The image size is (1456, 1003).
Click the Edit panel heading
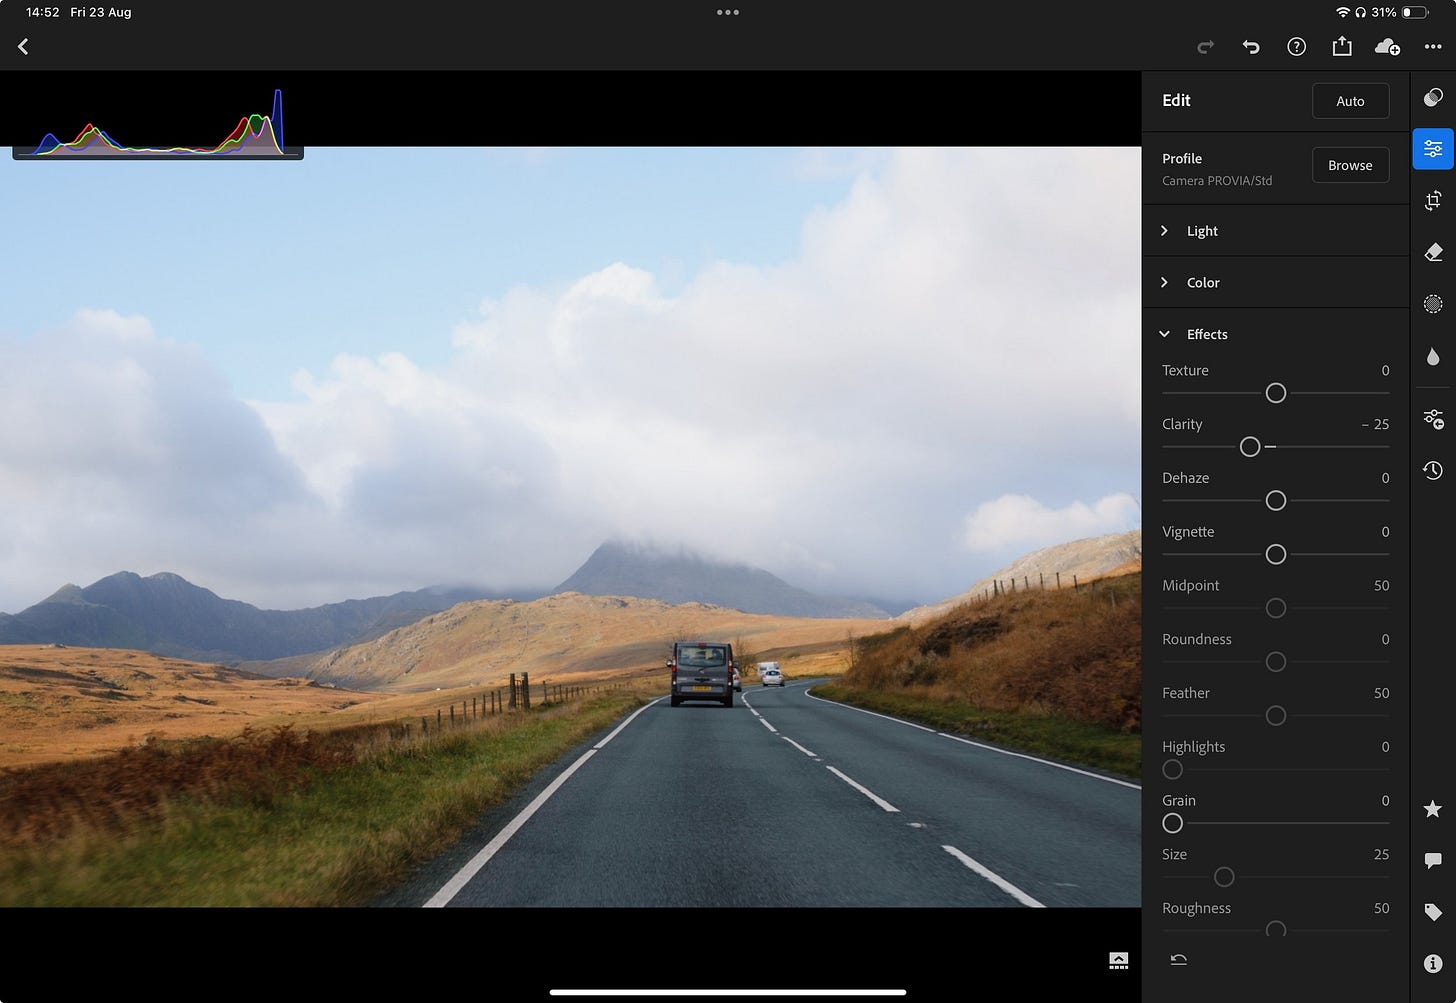click(x=1176, y=100)
